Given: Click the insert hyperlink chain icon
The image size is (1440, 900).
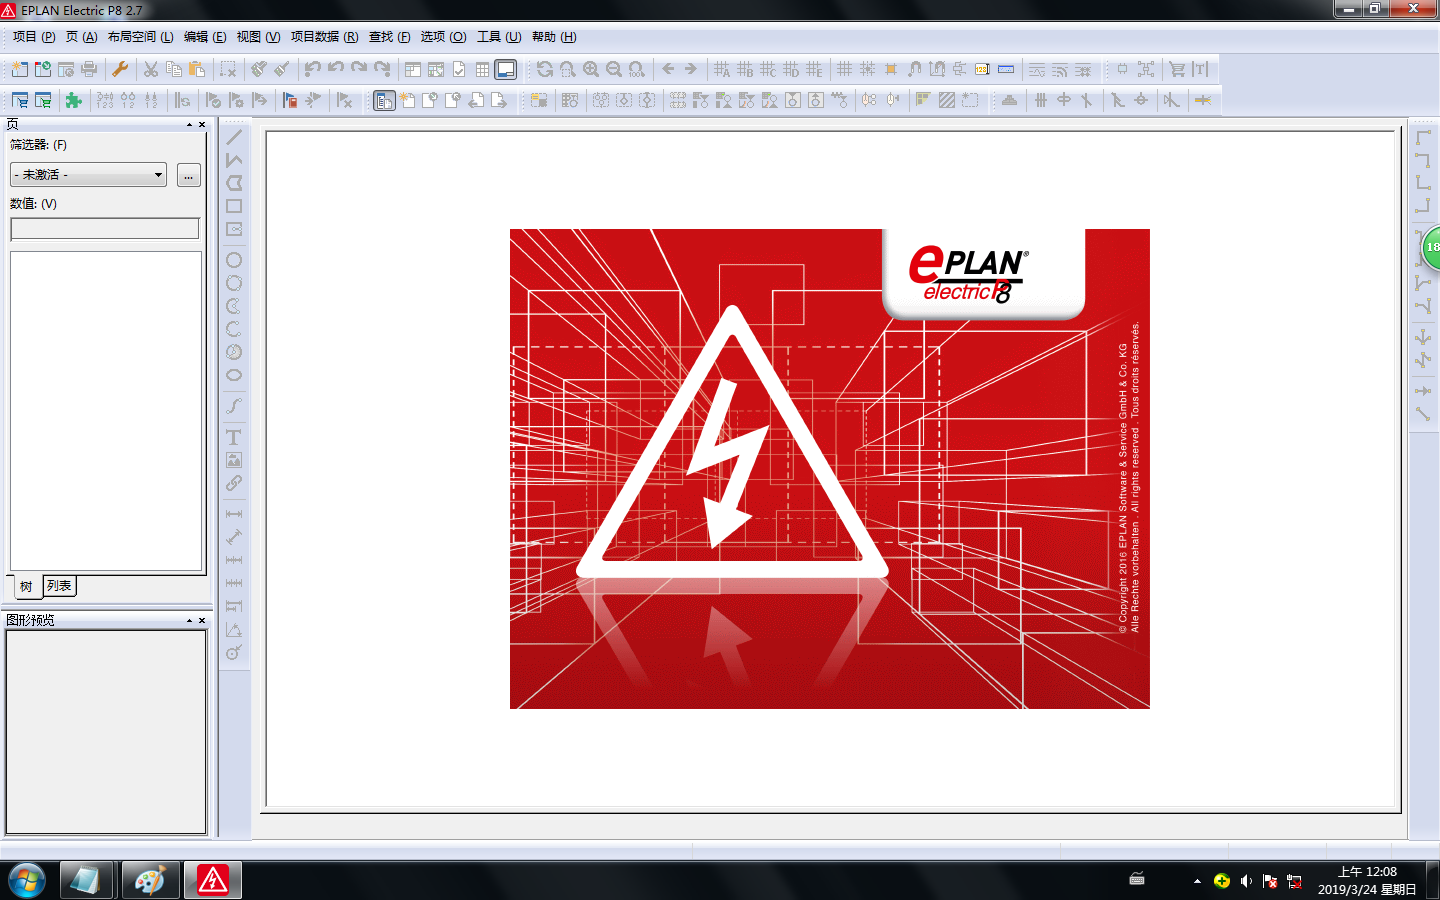Looking at the screenshot, I should click(x=234, y=483).
